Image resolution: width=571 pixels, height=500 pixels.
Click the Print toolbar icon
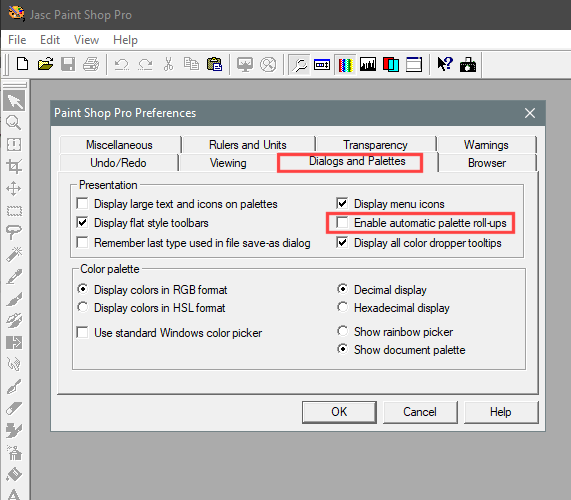[91, 64]
